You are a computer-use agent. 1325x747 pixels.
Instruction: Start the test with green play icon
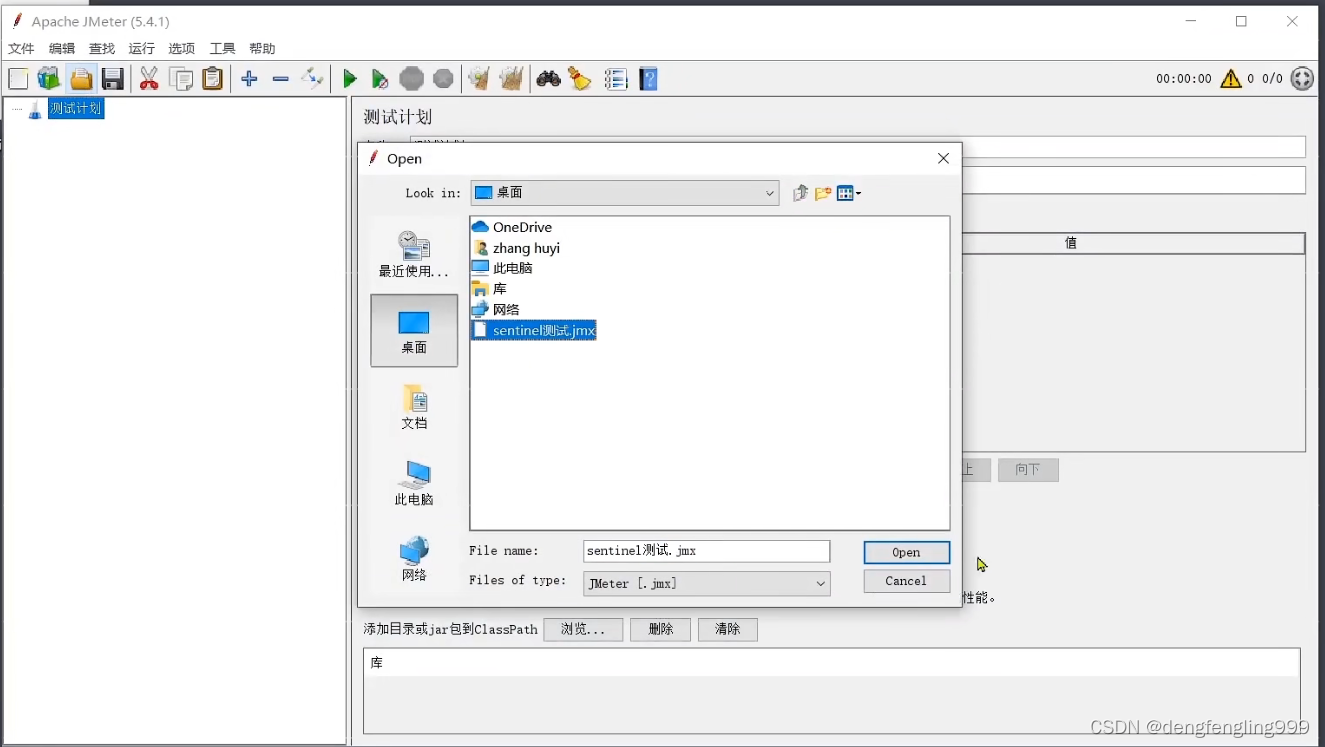349,79
